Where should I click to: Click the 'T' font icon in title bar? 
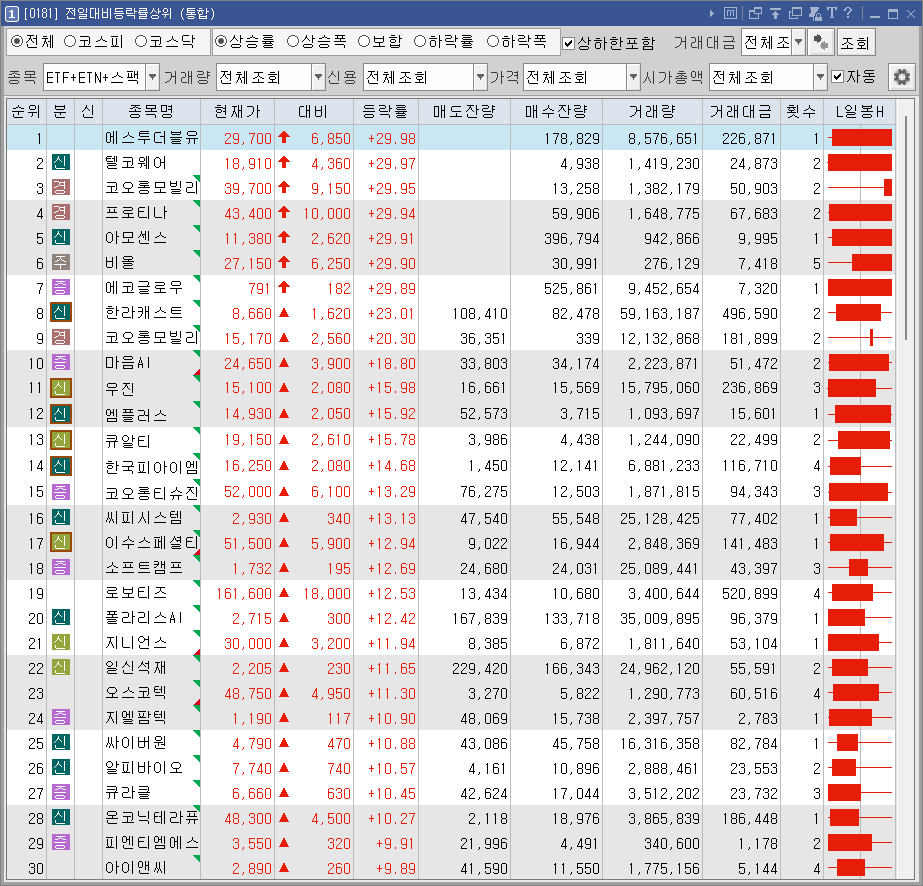[832, 13]
